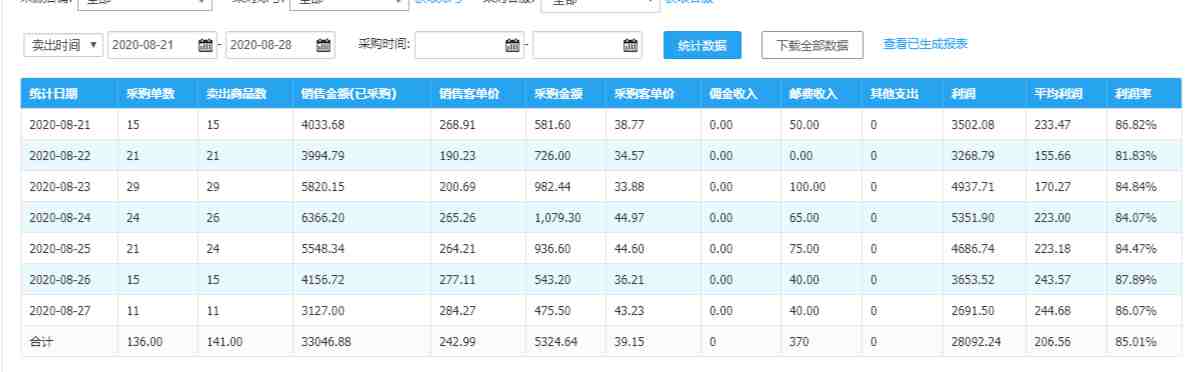
Task: Open calendar for end date 2020-08-28
Action: tap(323, 45)
